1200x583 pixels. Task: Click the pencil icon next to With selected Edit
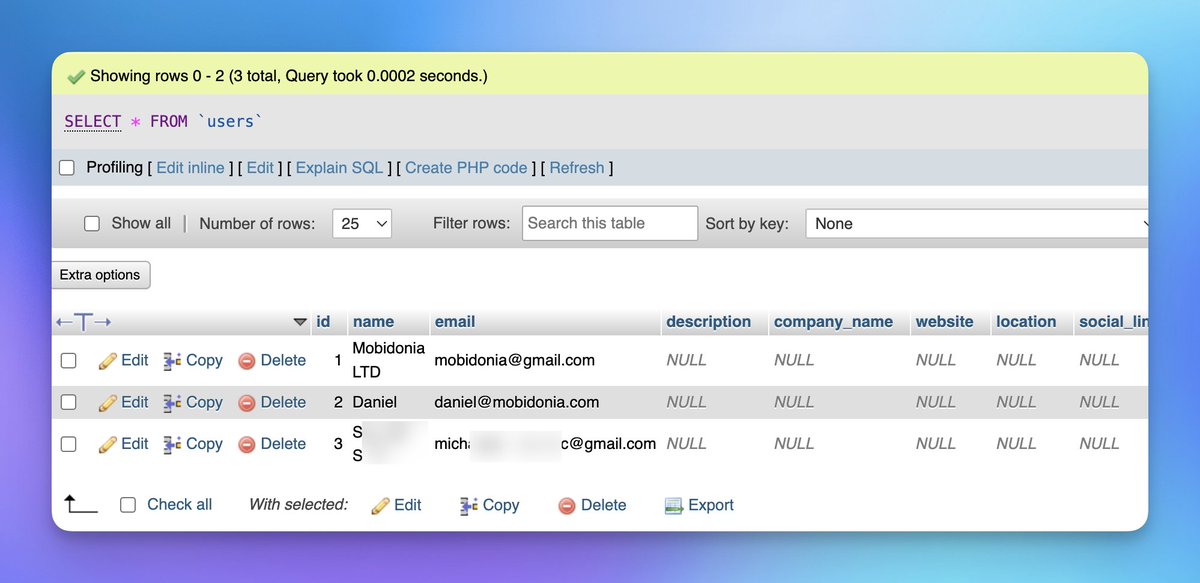tap(380, 506)
